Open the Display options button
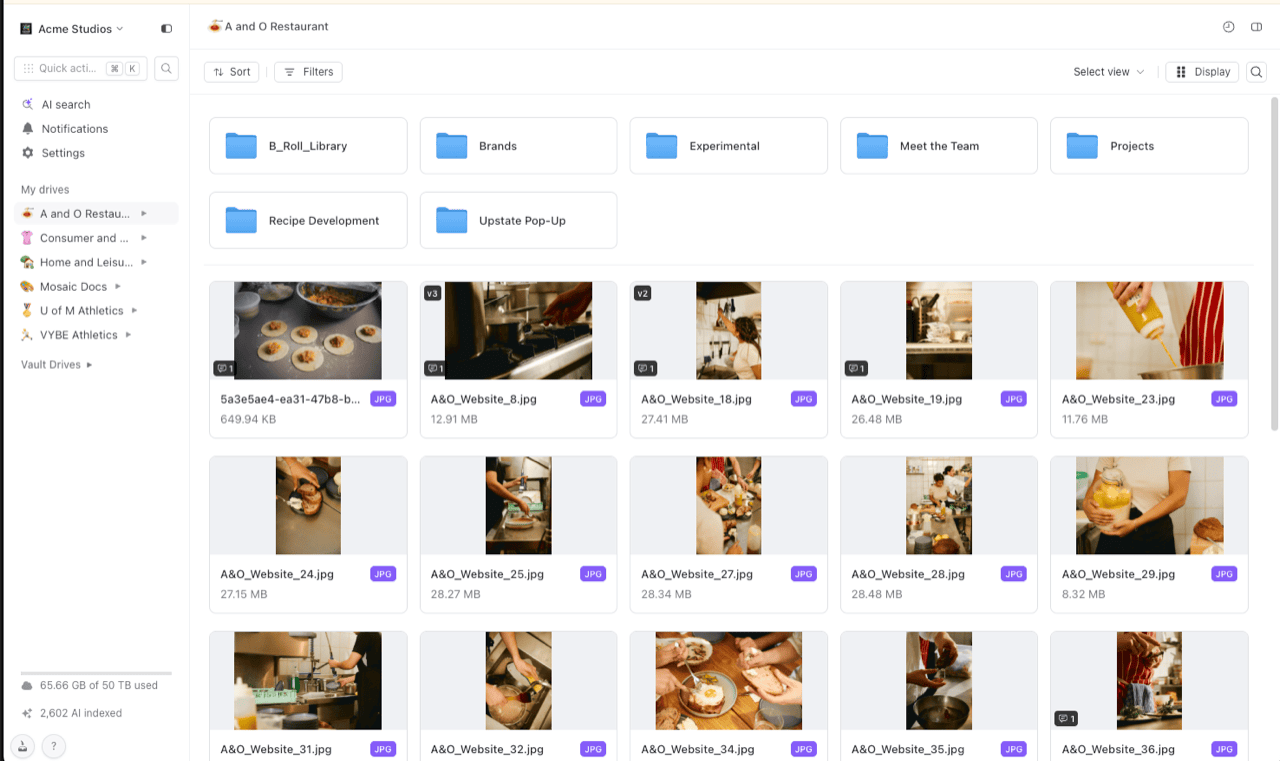1280x761 pixels. (x=1202, y=72)
